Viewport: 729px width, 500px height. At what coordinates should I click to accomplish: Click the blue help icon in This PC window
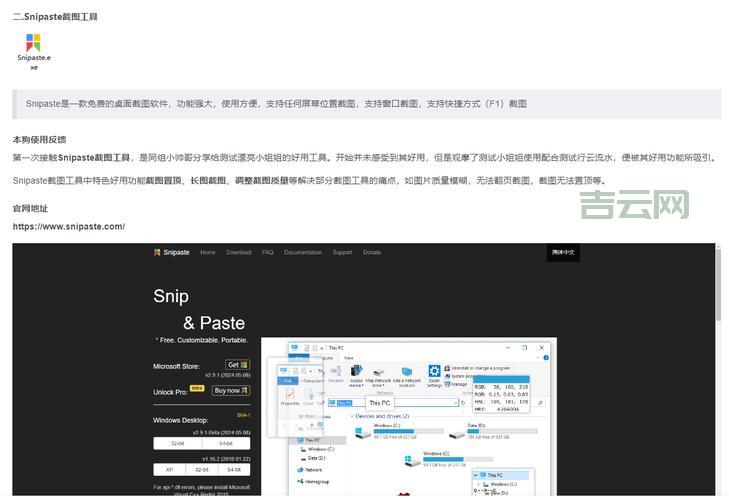click(x=546, y=358)
